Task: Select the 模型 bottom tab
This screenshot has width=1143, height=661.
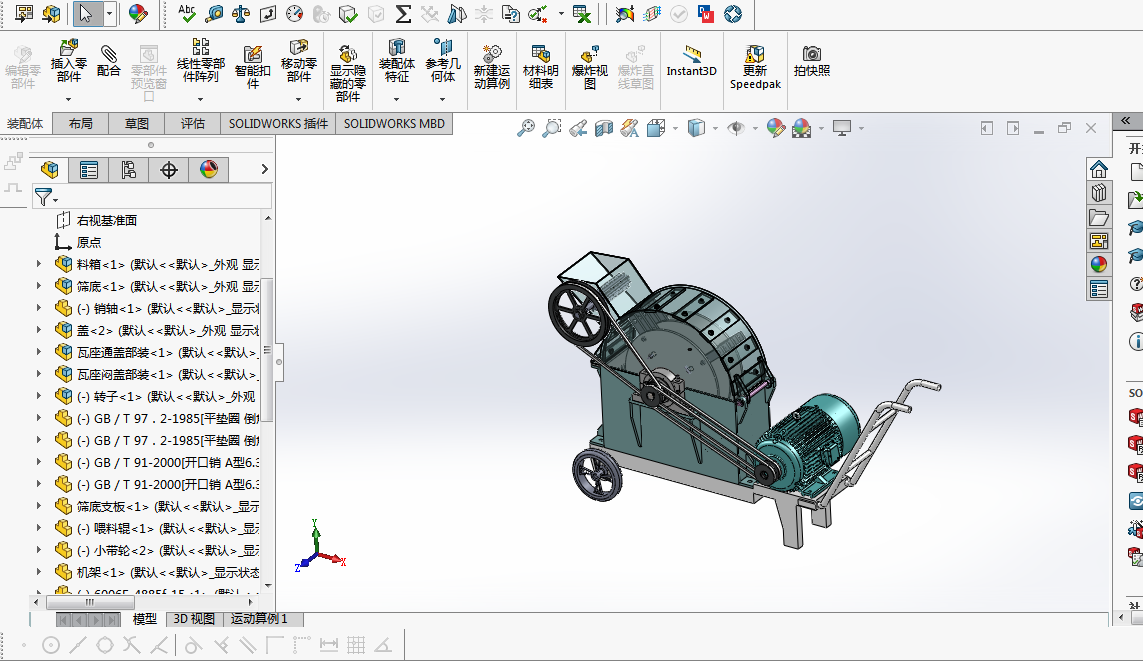Action: tap(144, 619)
